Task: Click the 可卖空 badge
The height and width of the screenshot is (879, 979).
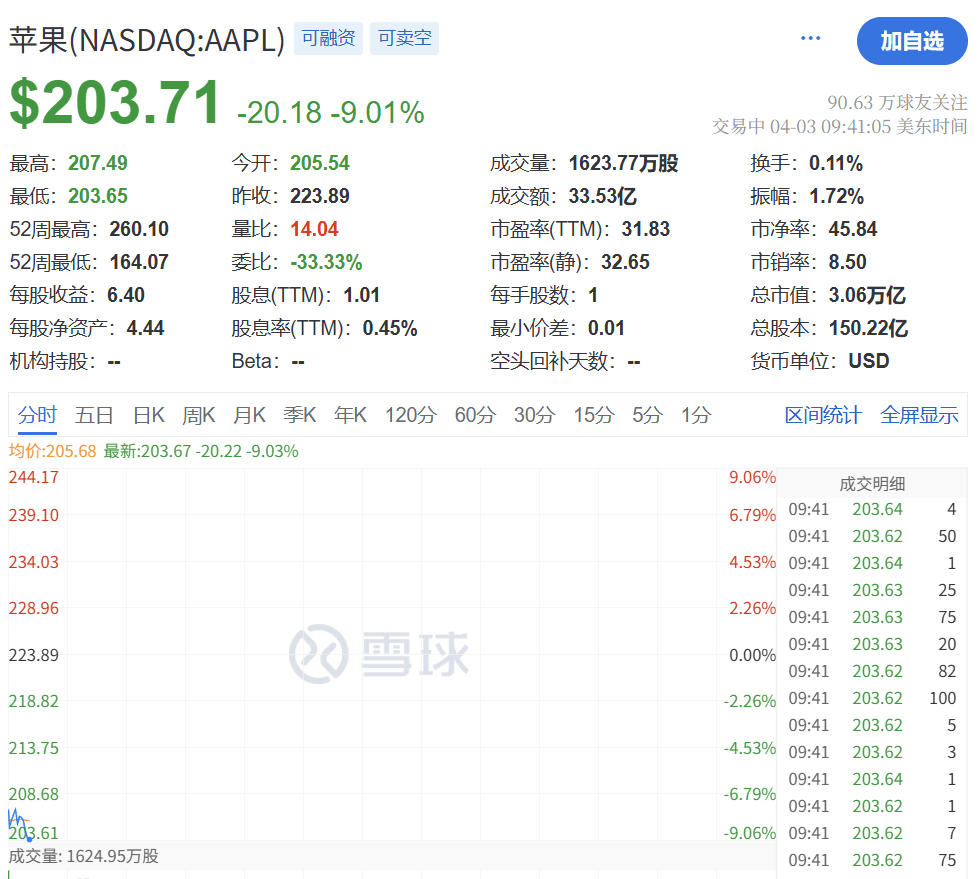Action: (x=404, y=38)
